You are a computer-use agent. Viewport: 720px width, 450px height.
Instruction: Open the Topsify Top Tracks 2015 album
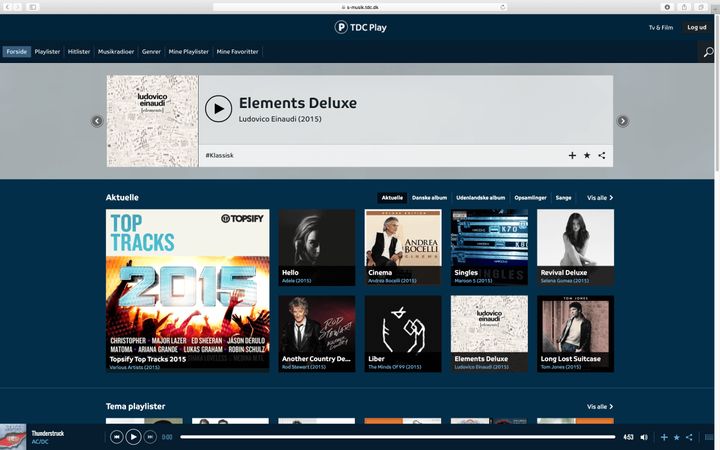(x=188, y=290)
